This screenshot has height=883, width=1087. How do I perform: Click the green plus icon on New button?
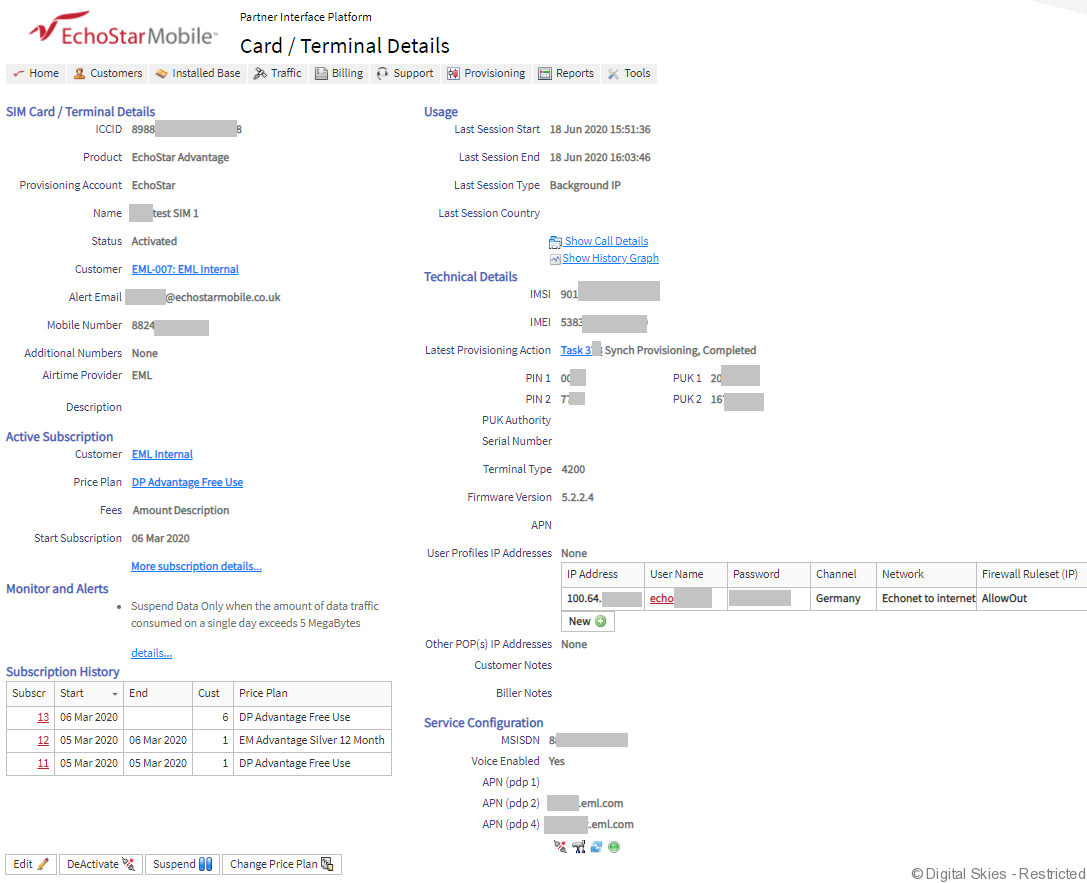pyautogui.click(x=600, y=622)
